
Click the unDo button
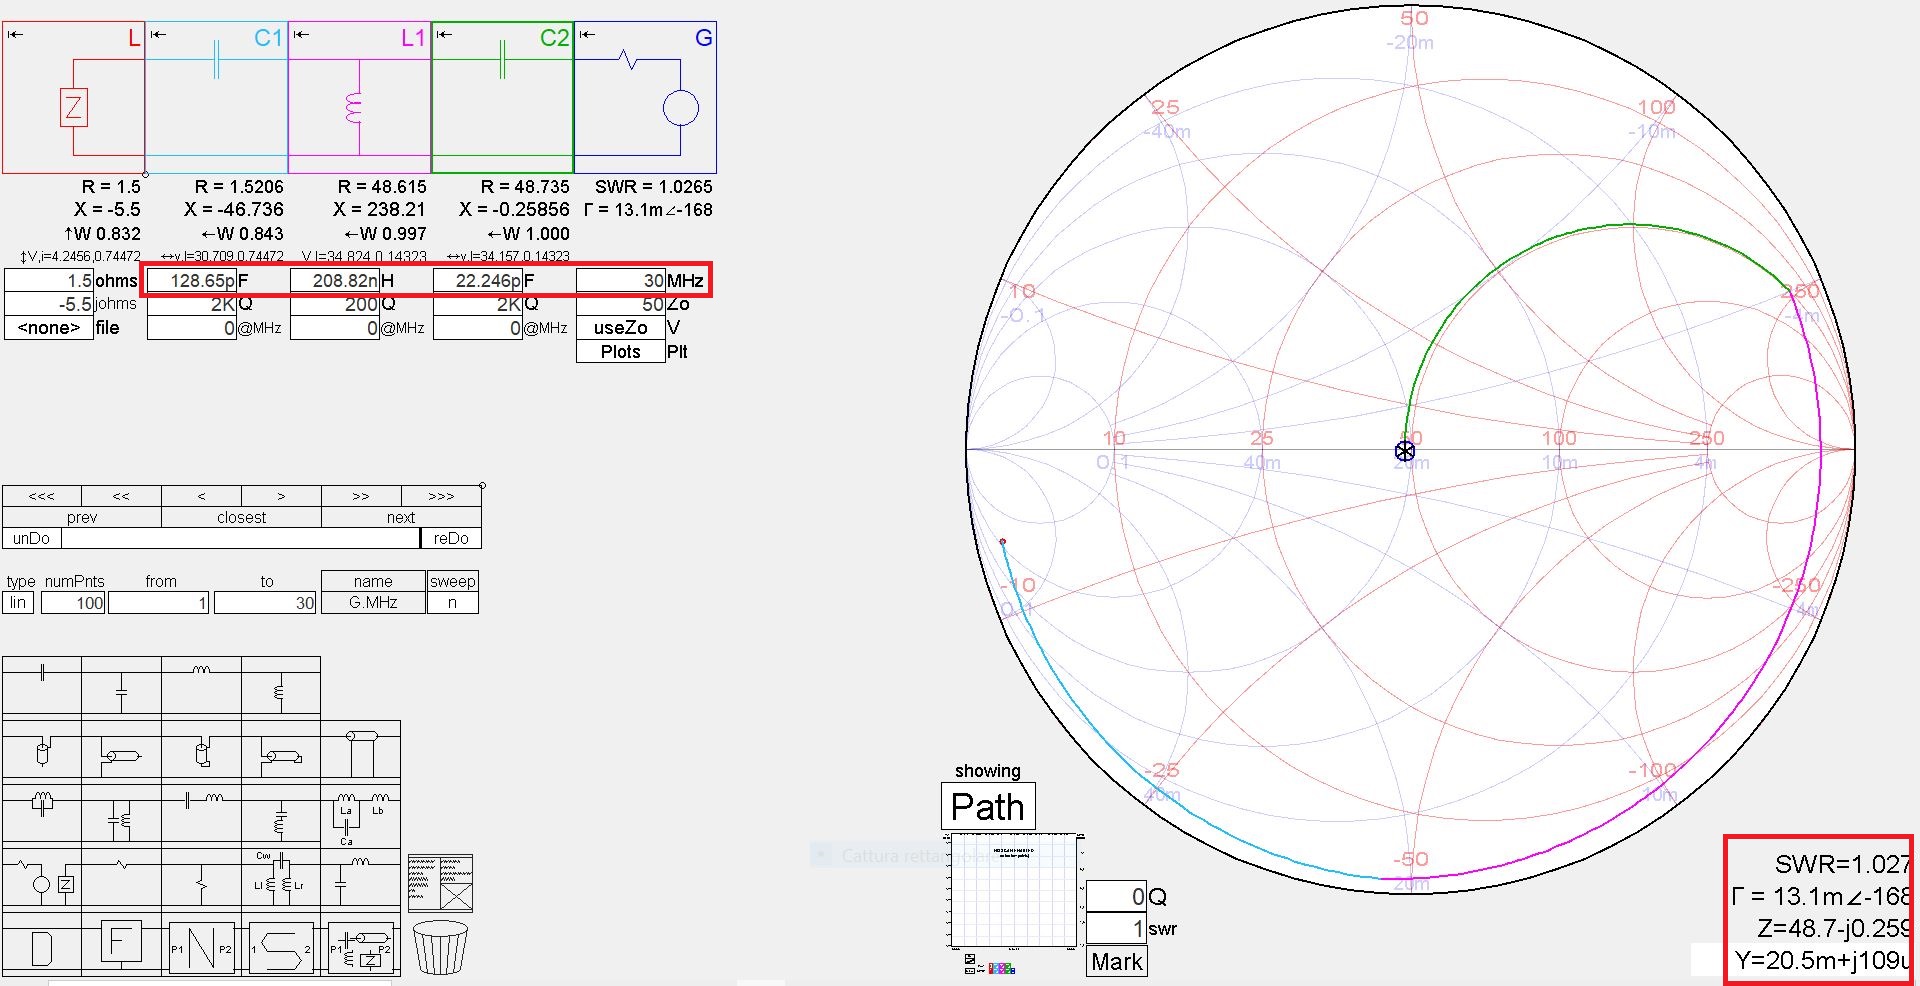[32, 538]
